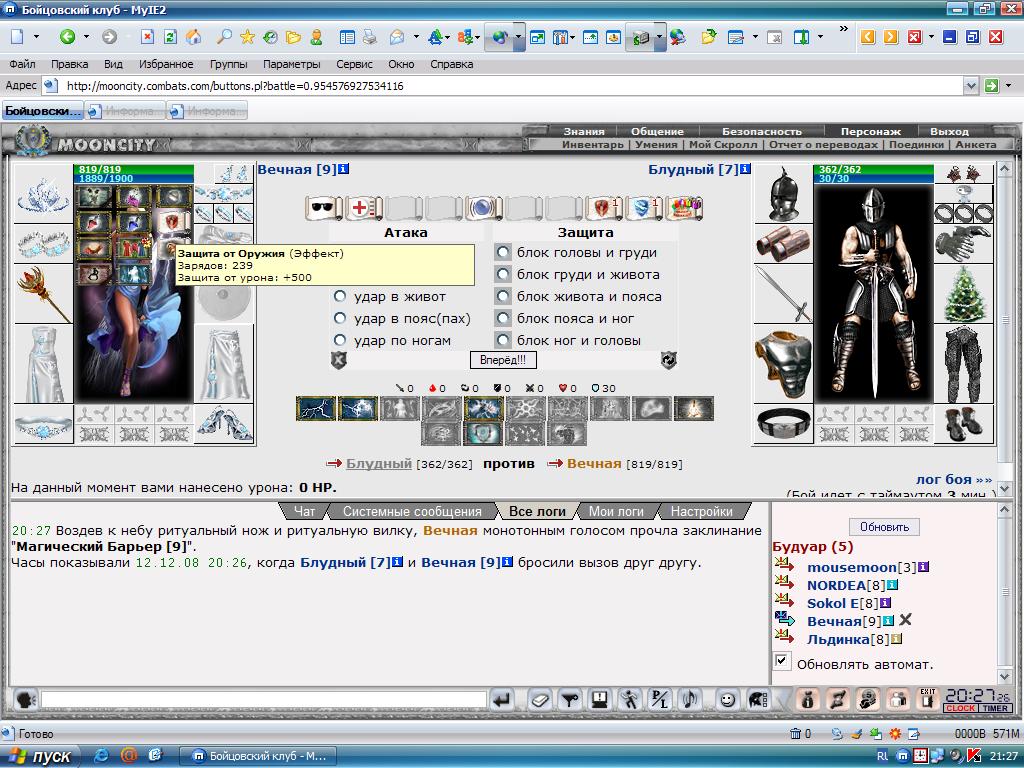Cast the second lightning storm skill

[x=358, y=409]
